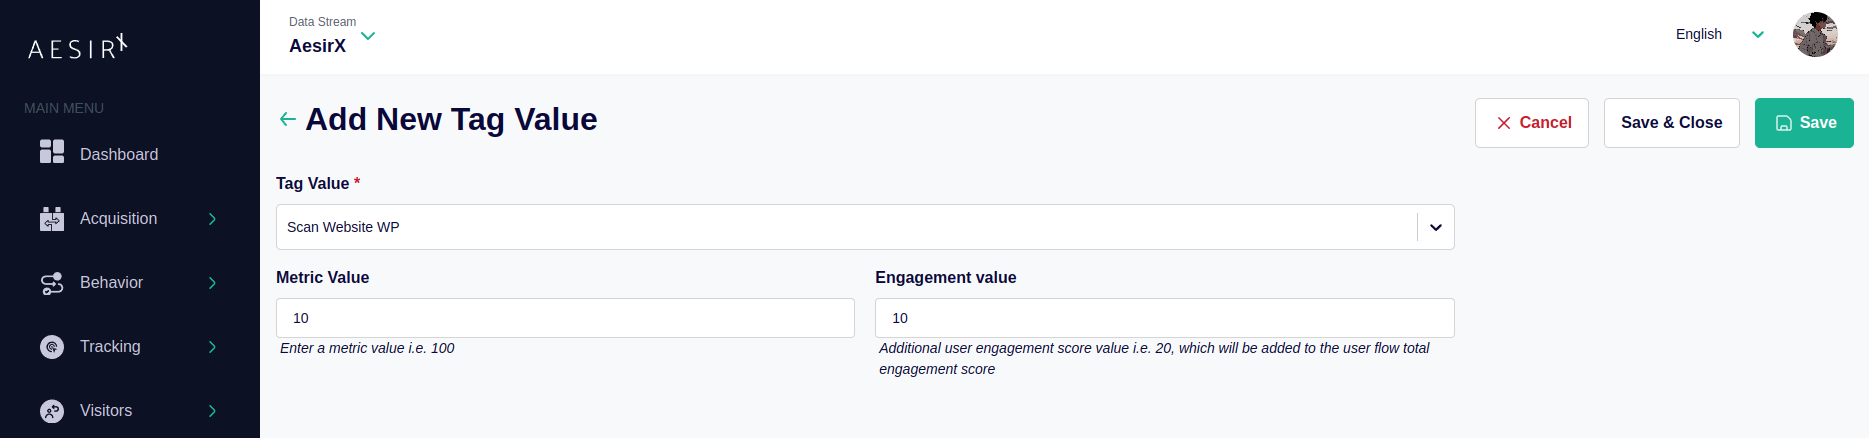Expand the Acquisition submenu chevron

coord(212,219)
